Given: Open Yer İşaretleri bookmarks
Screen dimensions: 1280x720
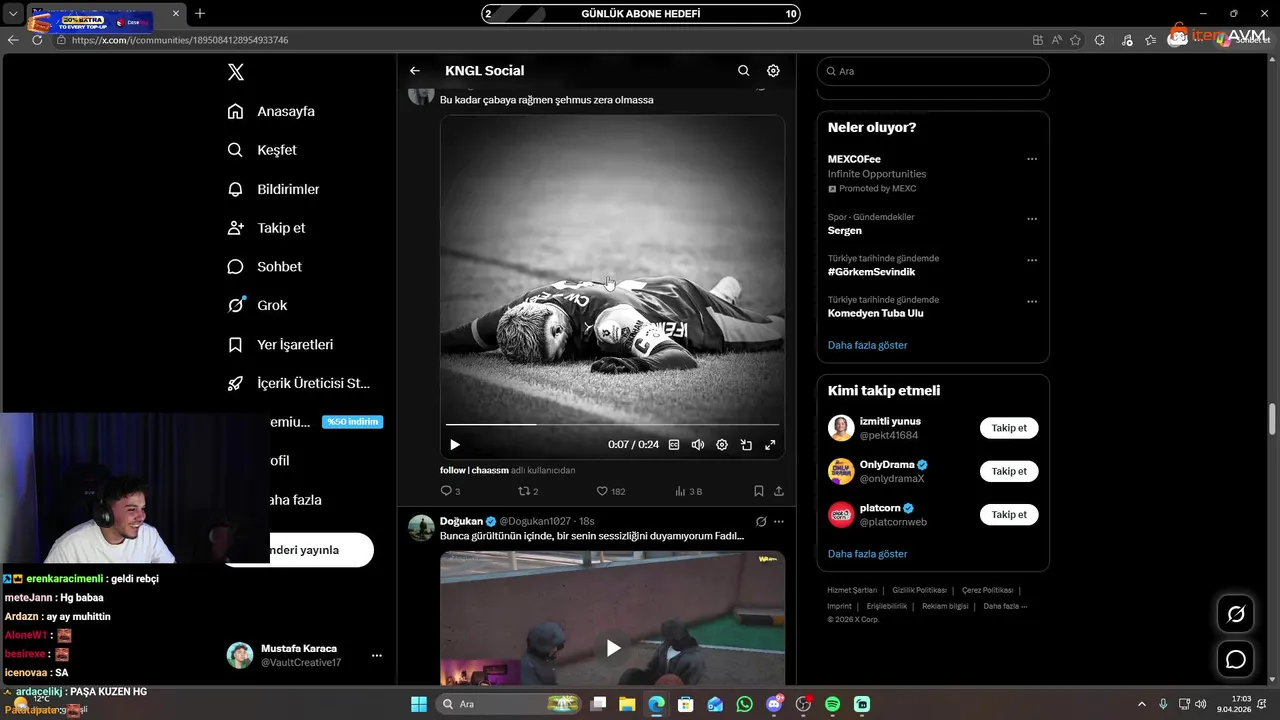Looking at the screenshot, I should [280, 345].
